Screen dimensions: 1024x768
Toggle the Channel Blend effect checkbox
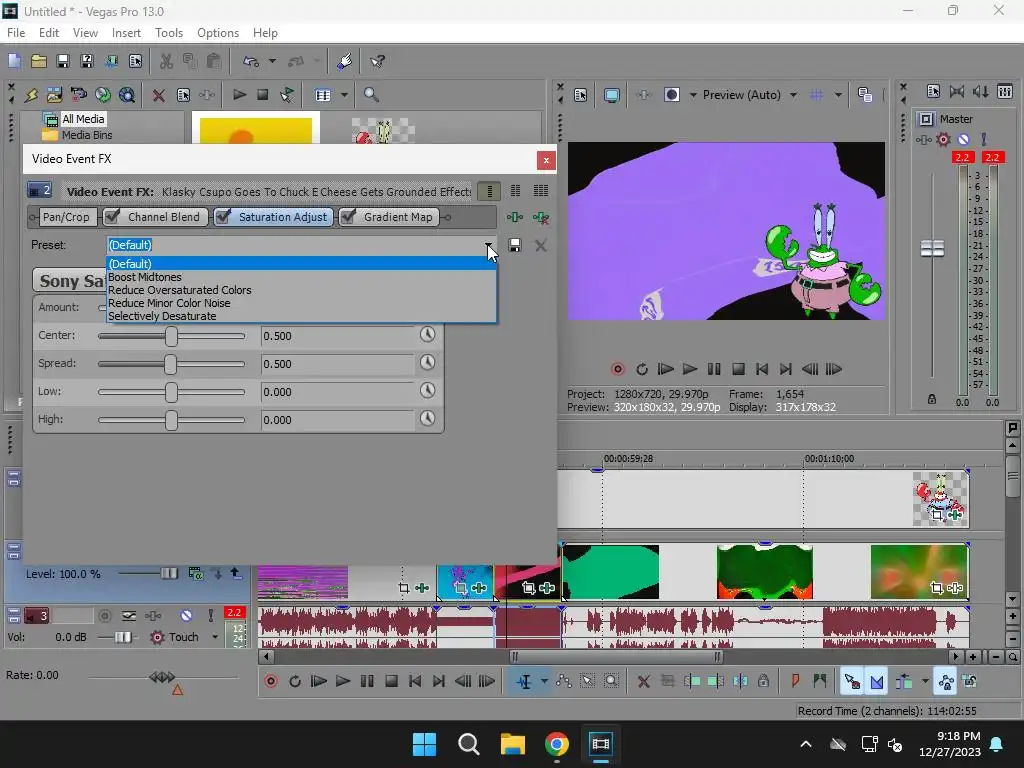[x=112, y=217]
